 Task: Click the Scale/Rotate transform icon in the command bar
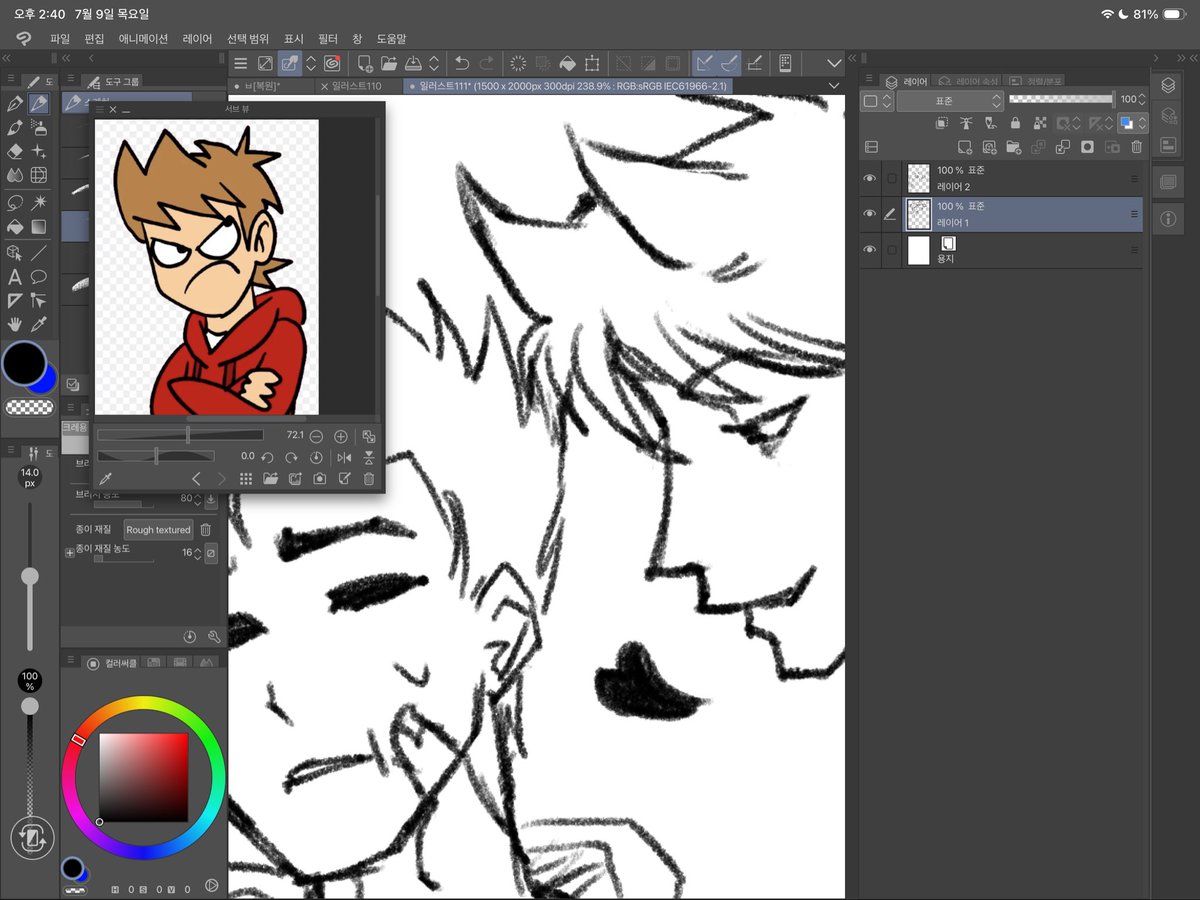point(592,63)
